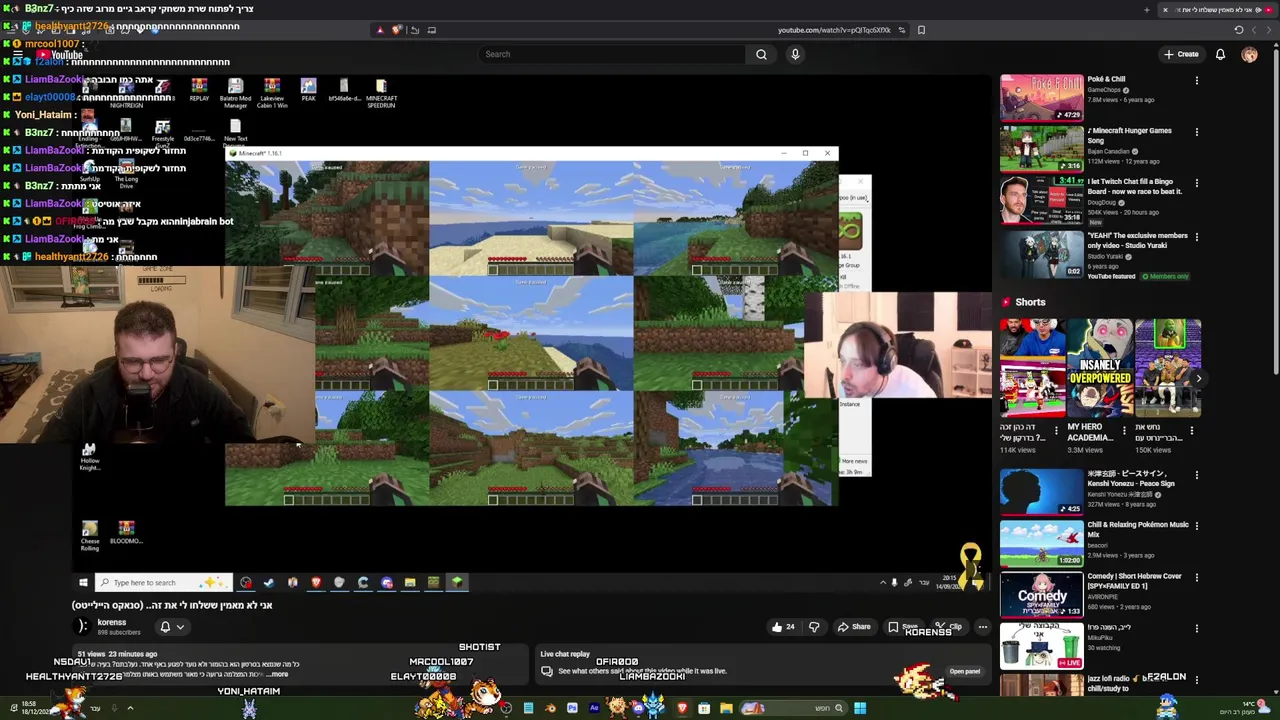
Task: Click Brave browser icon in video taskbar
Action: [x=316, y=583]
